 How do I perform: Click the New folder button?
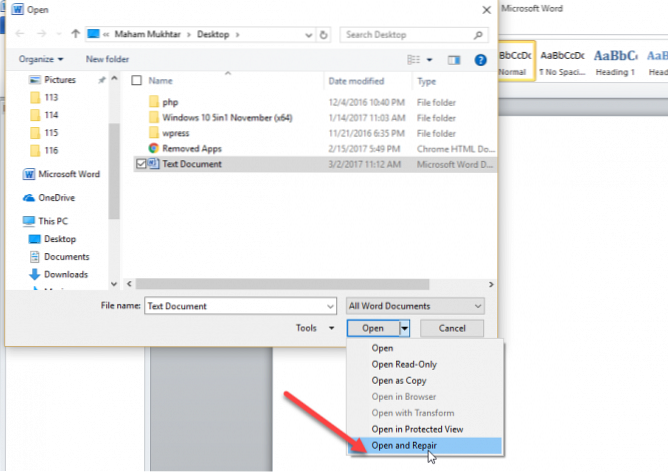(107, 60)
